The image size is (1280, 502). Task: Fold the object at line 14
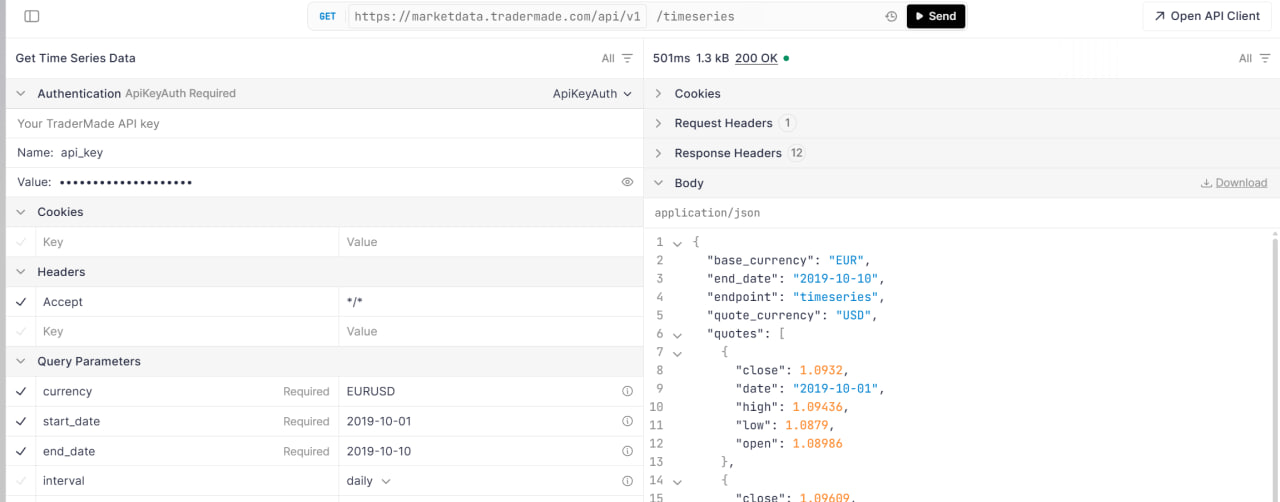[x=677, y=481]
